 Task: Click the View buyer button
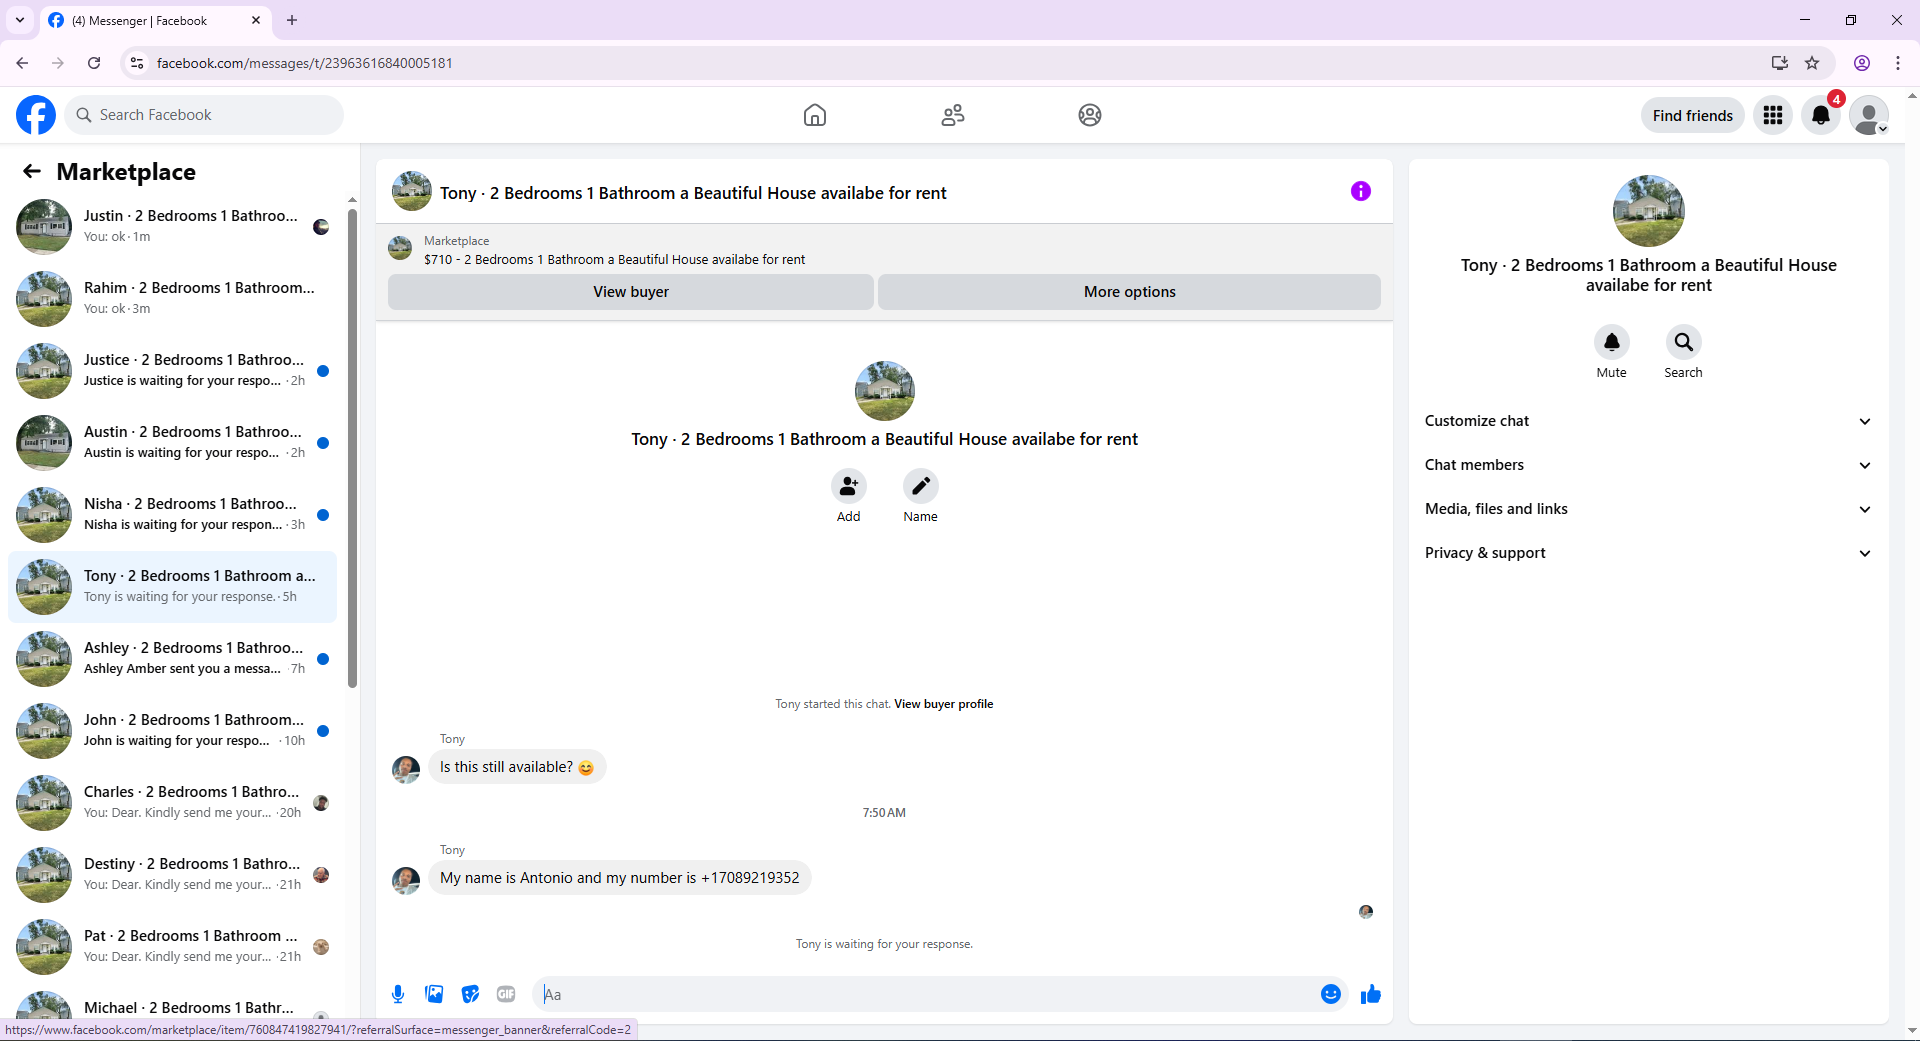631,292
